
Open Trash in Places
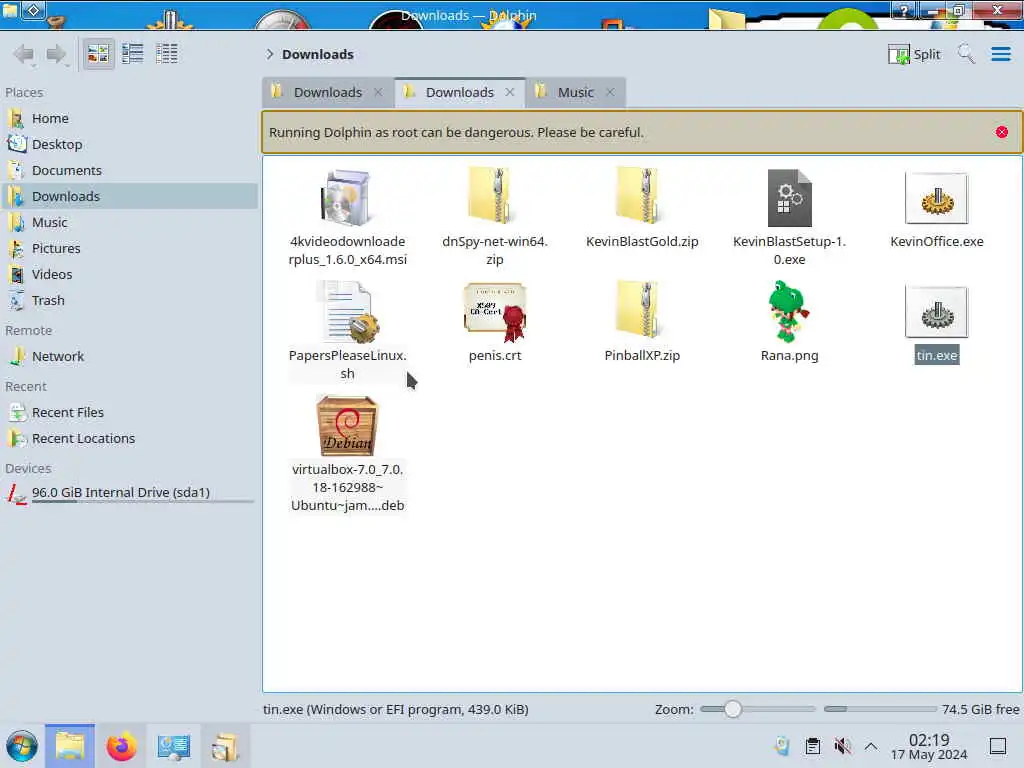129,301
